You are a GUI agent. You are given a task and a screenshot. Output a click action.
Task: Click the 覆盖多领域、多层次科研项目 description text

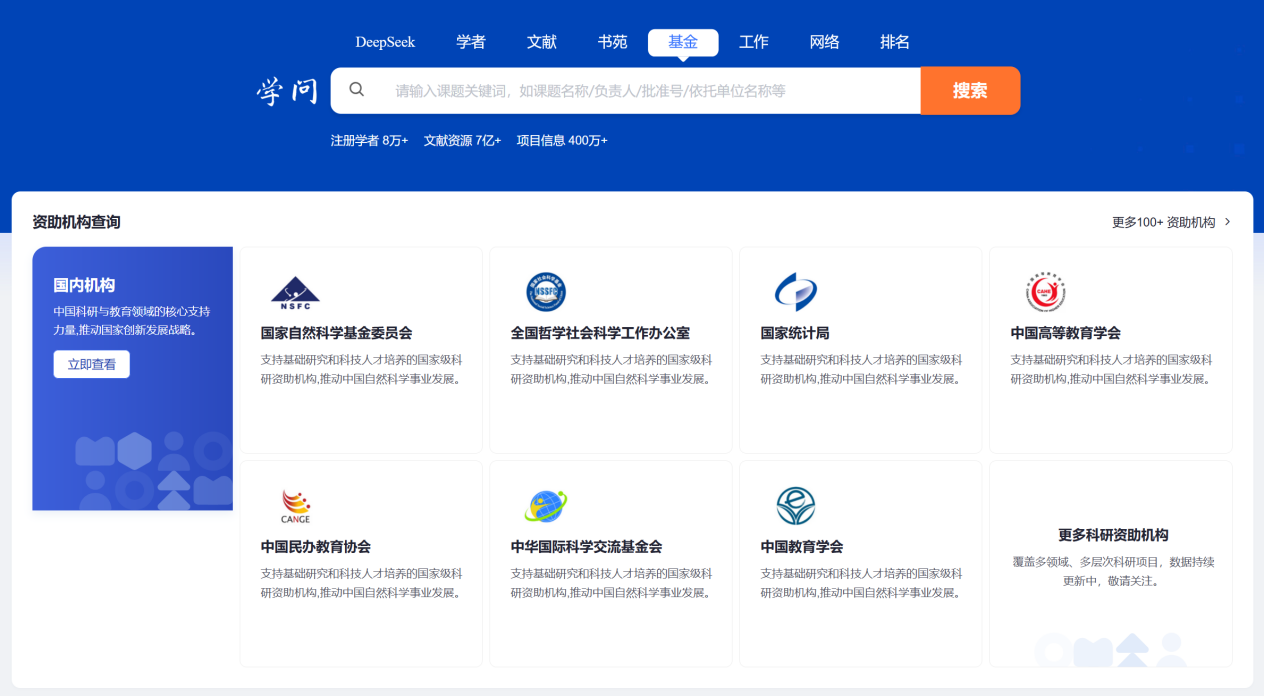1113,571
